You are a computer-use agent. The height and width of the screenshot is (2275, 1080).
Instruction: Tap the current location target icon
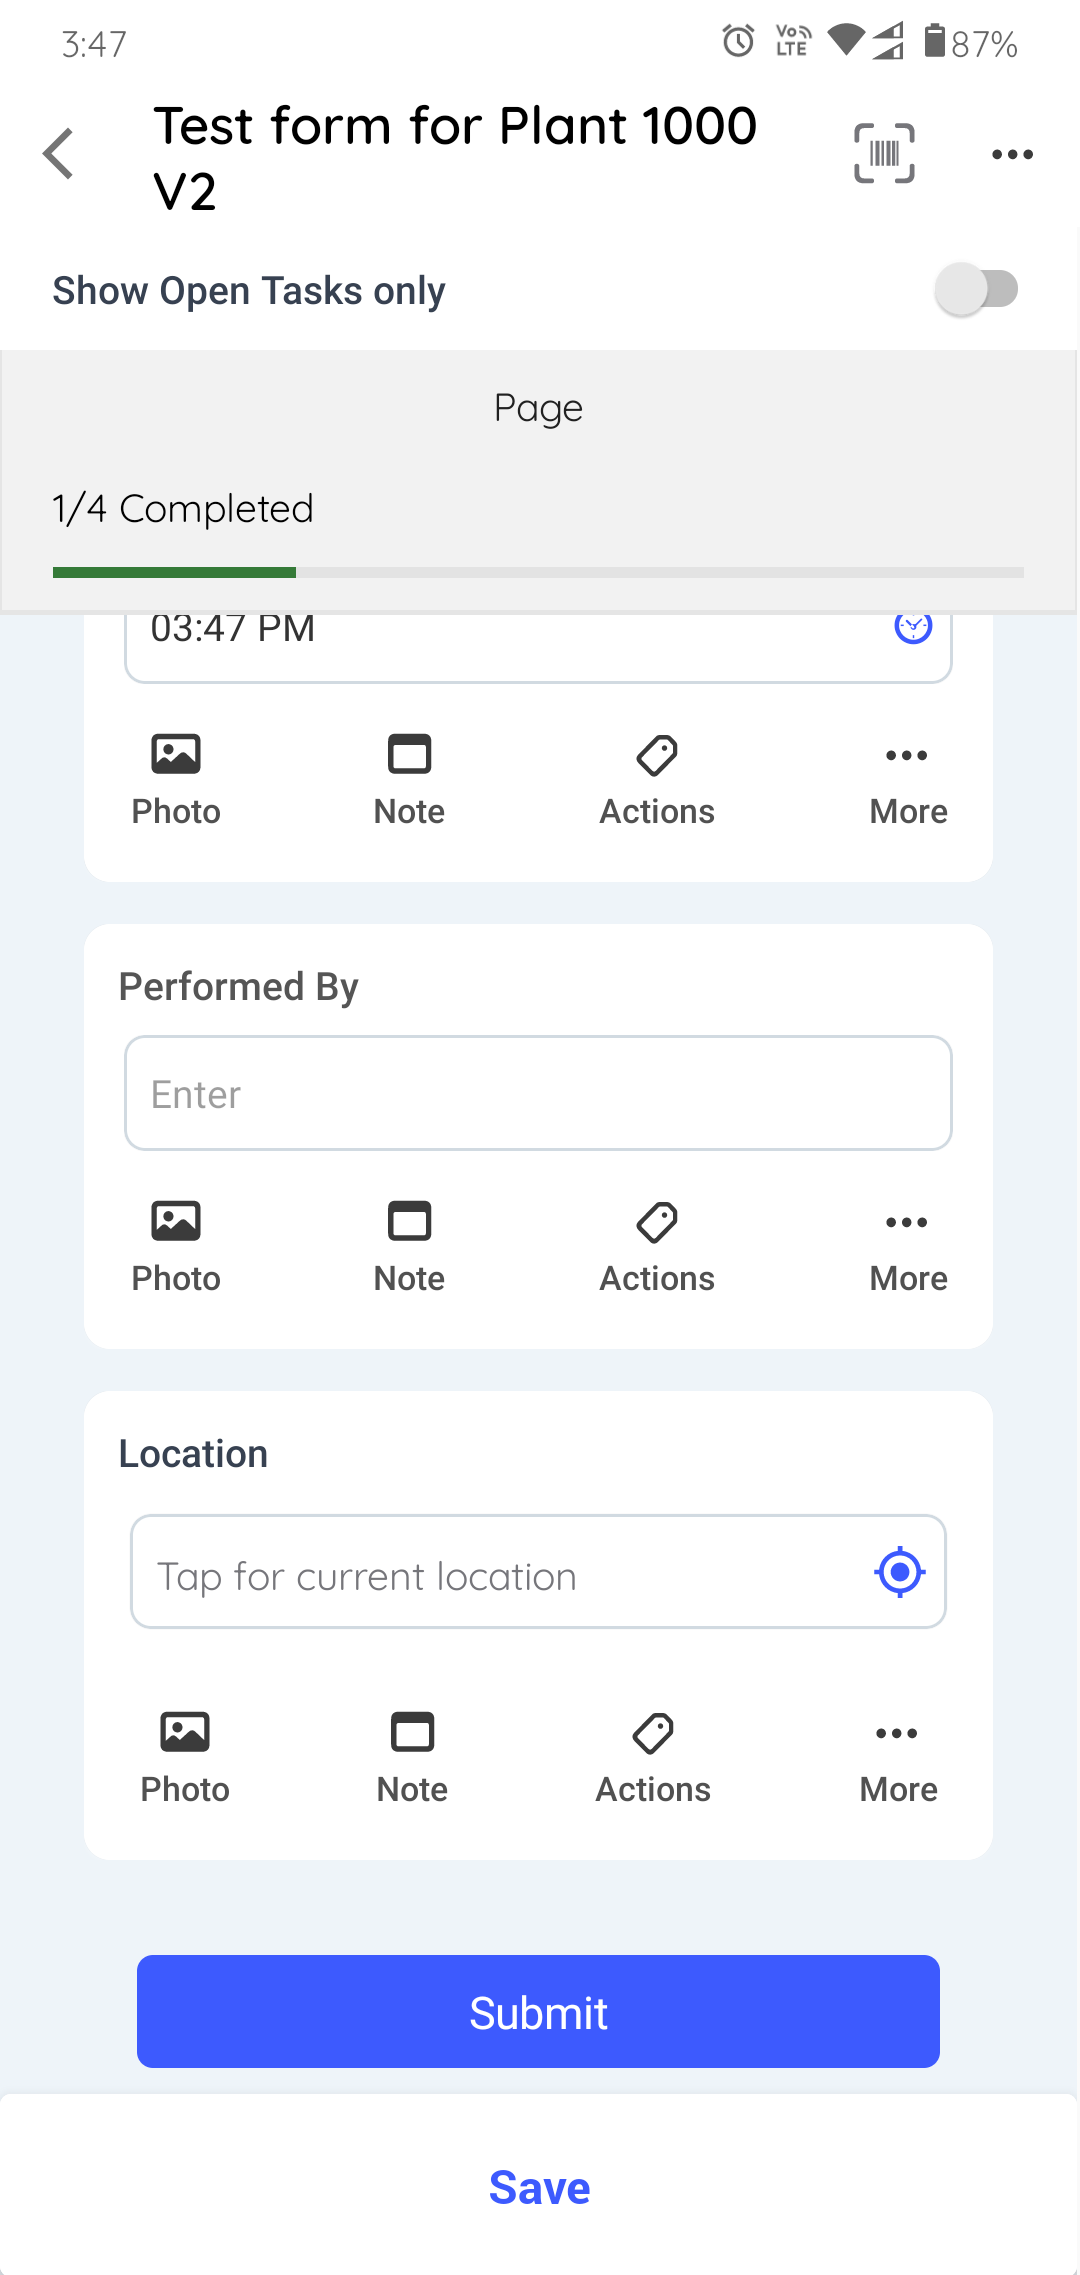coord(899,1572)
